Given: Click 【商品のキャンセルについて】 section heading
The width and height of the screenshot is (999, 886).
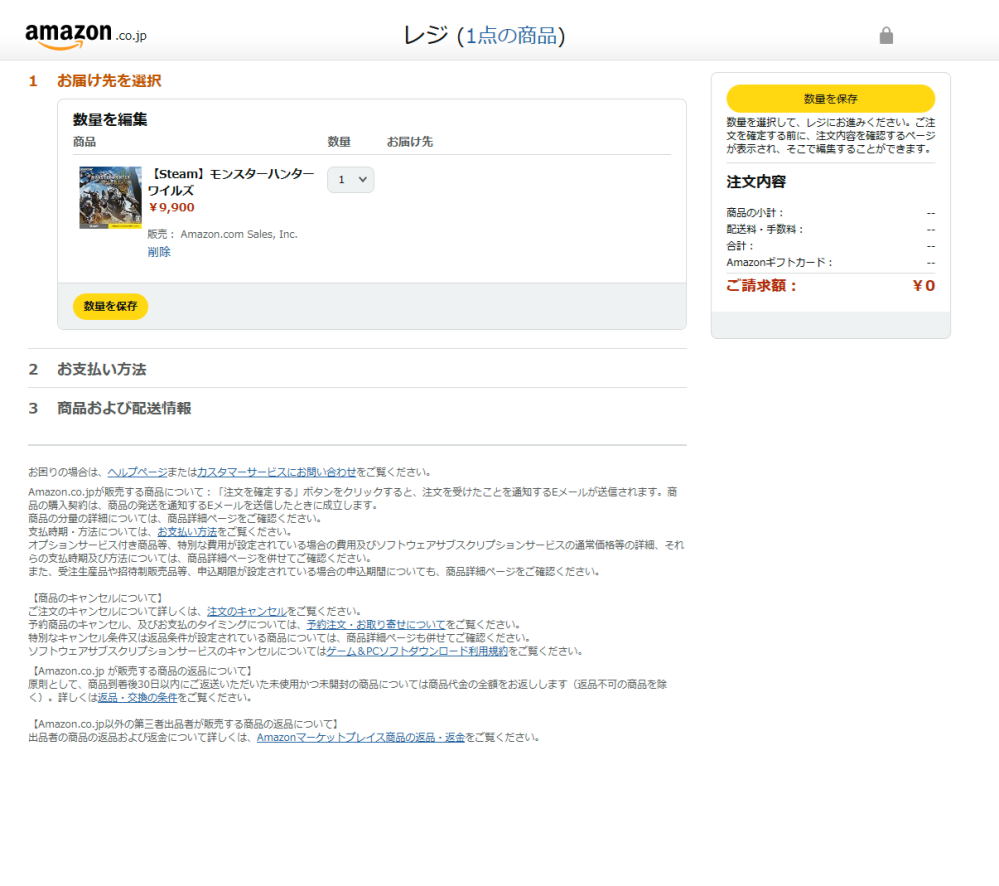Looking at the screenshot, I should [97, 597].
